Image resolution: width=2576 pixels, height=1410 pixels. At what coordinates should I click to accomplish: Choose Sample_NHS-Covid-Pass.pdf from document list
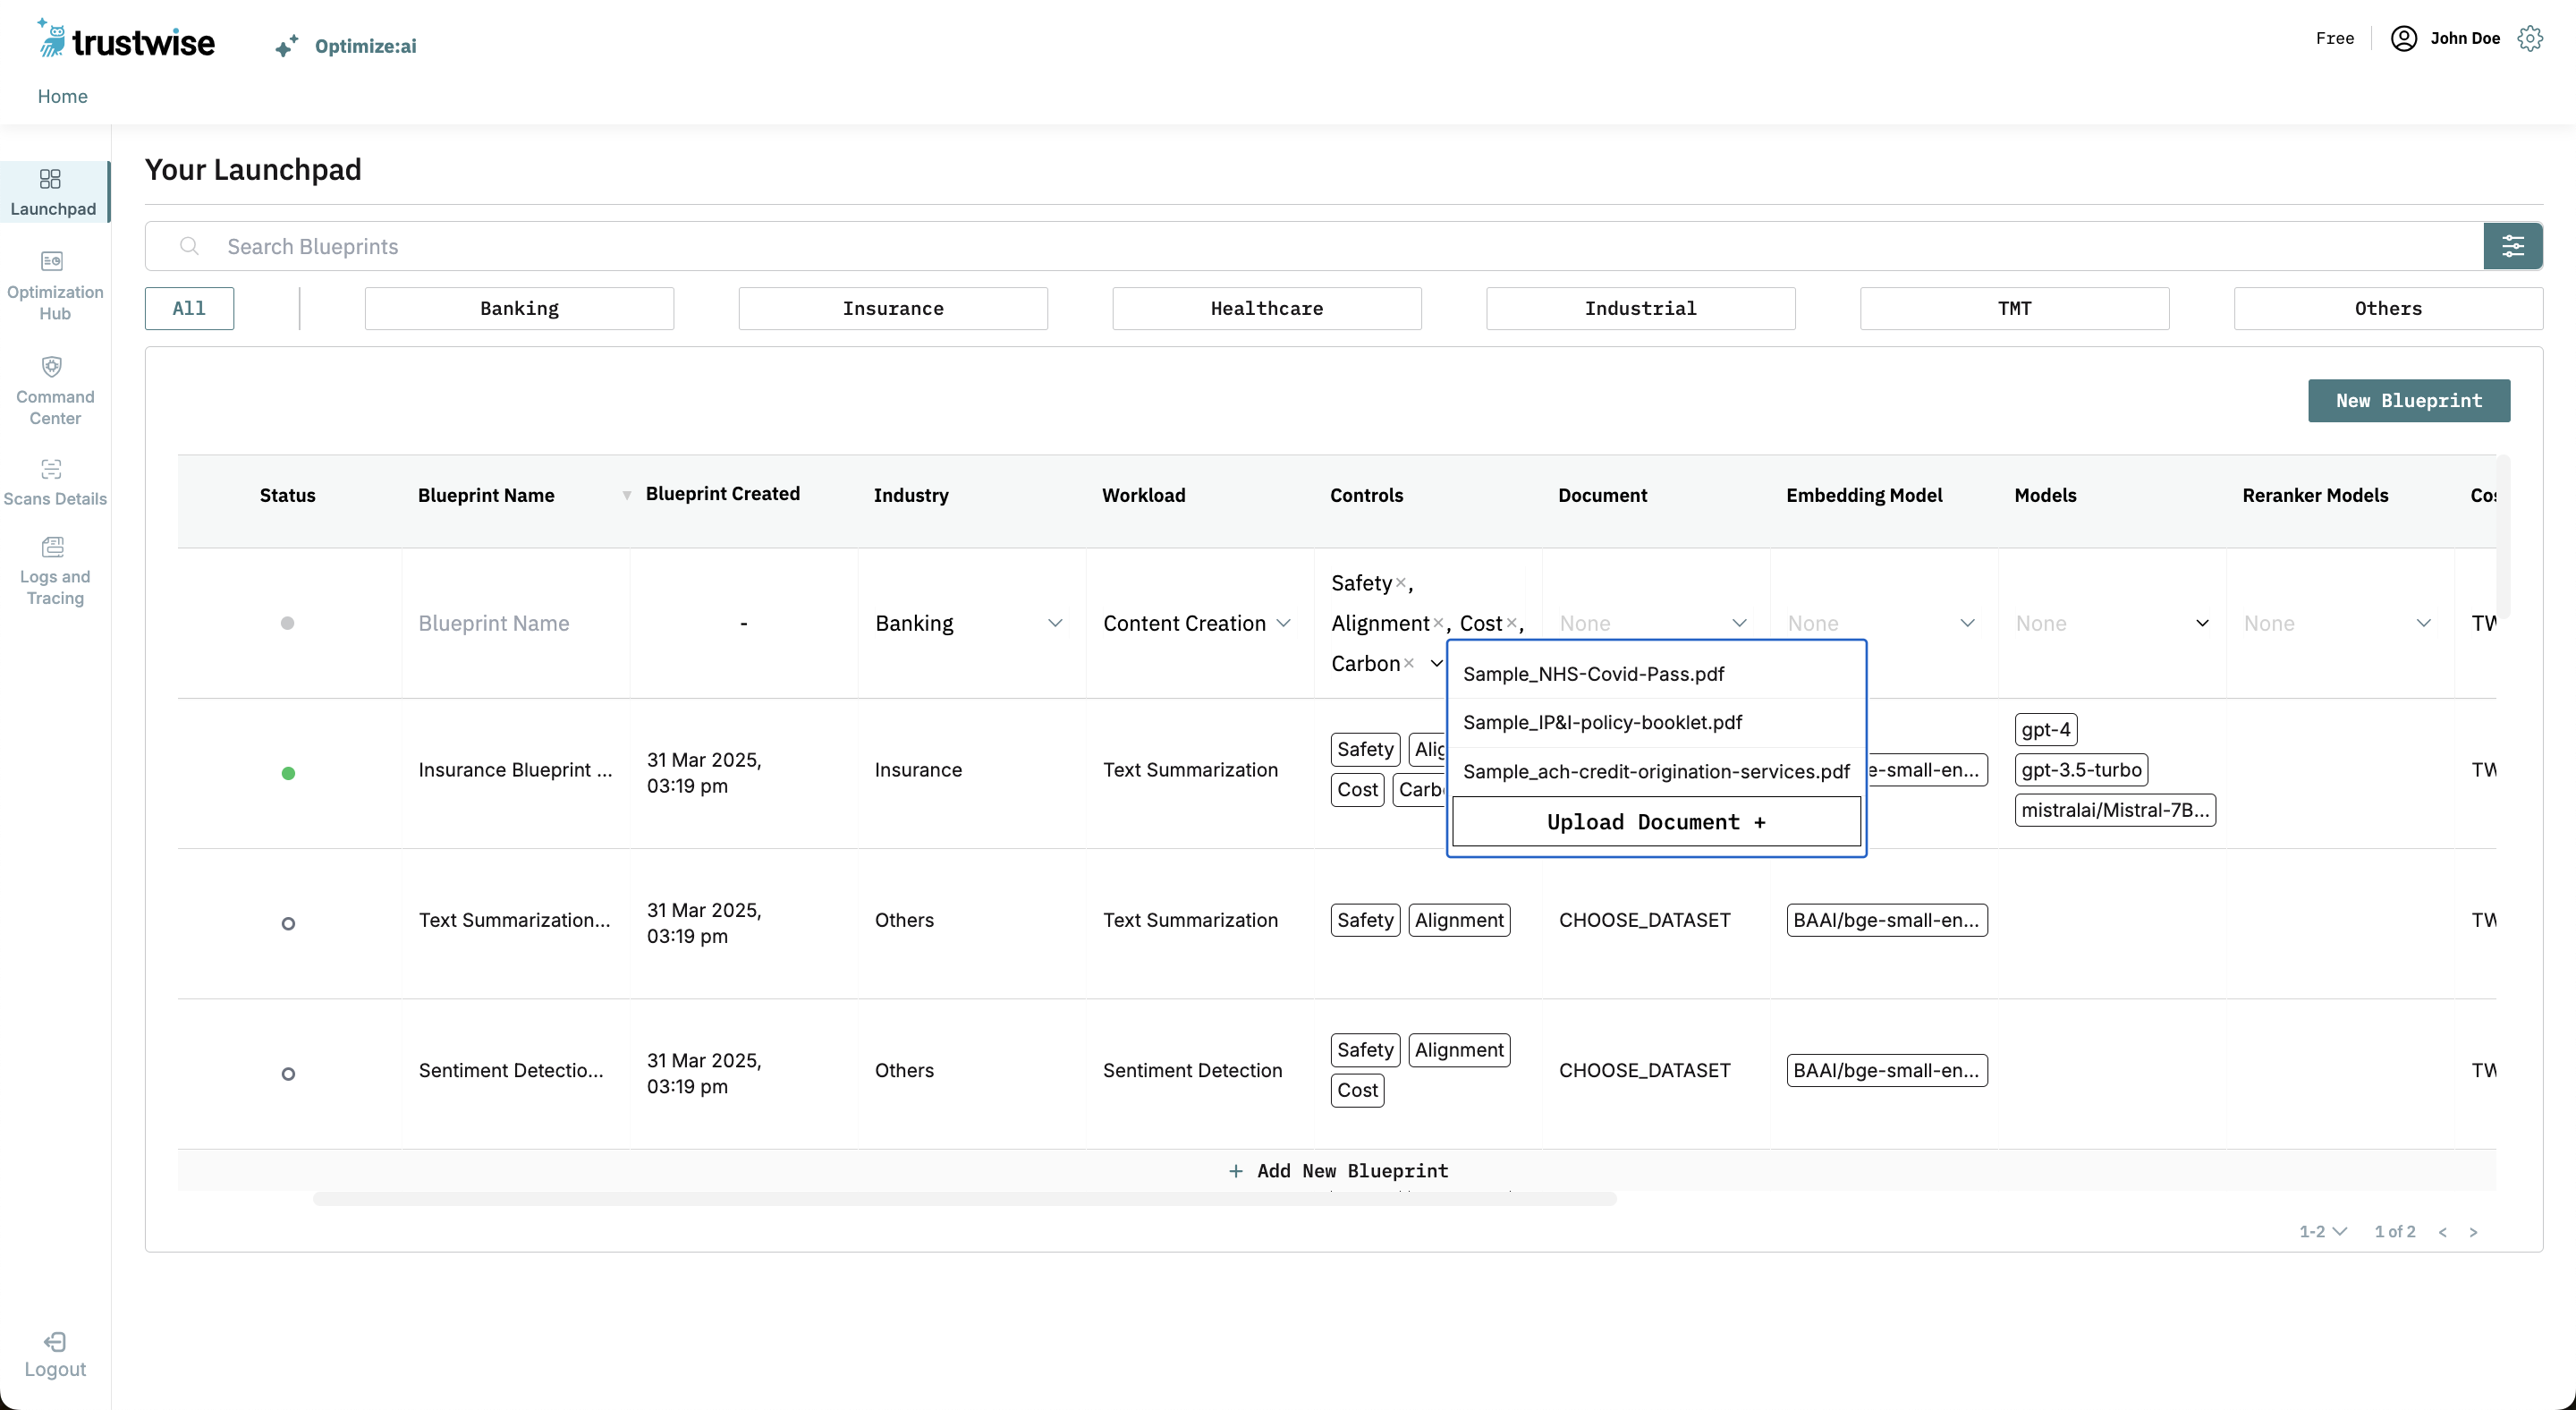[x=1593, y=674]
